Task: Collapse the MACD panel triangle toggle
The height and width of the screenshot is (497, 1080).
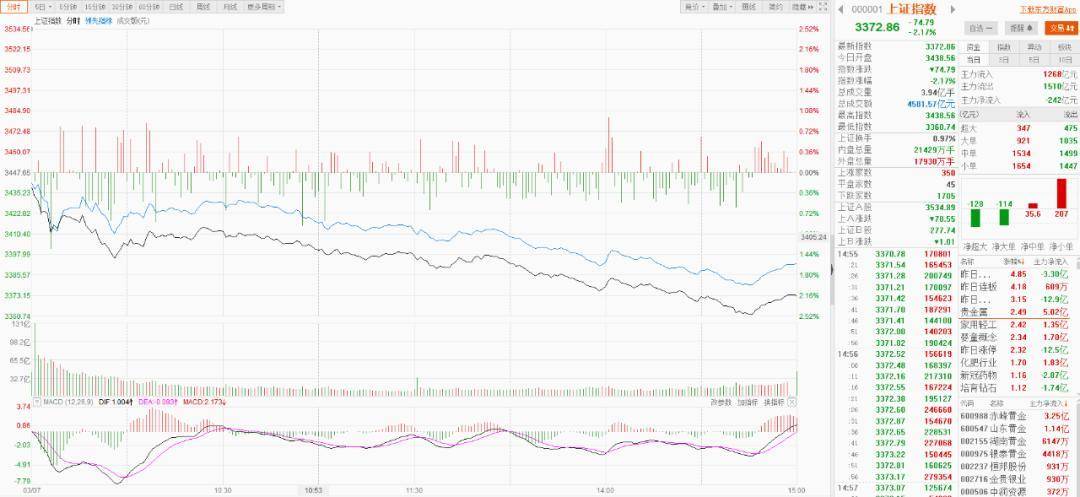Action: (x=37, y=401)
